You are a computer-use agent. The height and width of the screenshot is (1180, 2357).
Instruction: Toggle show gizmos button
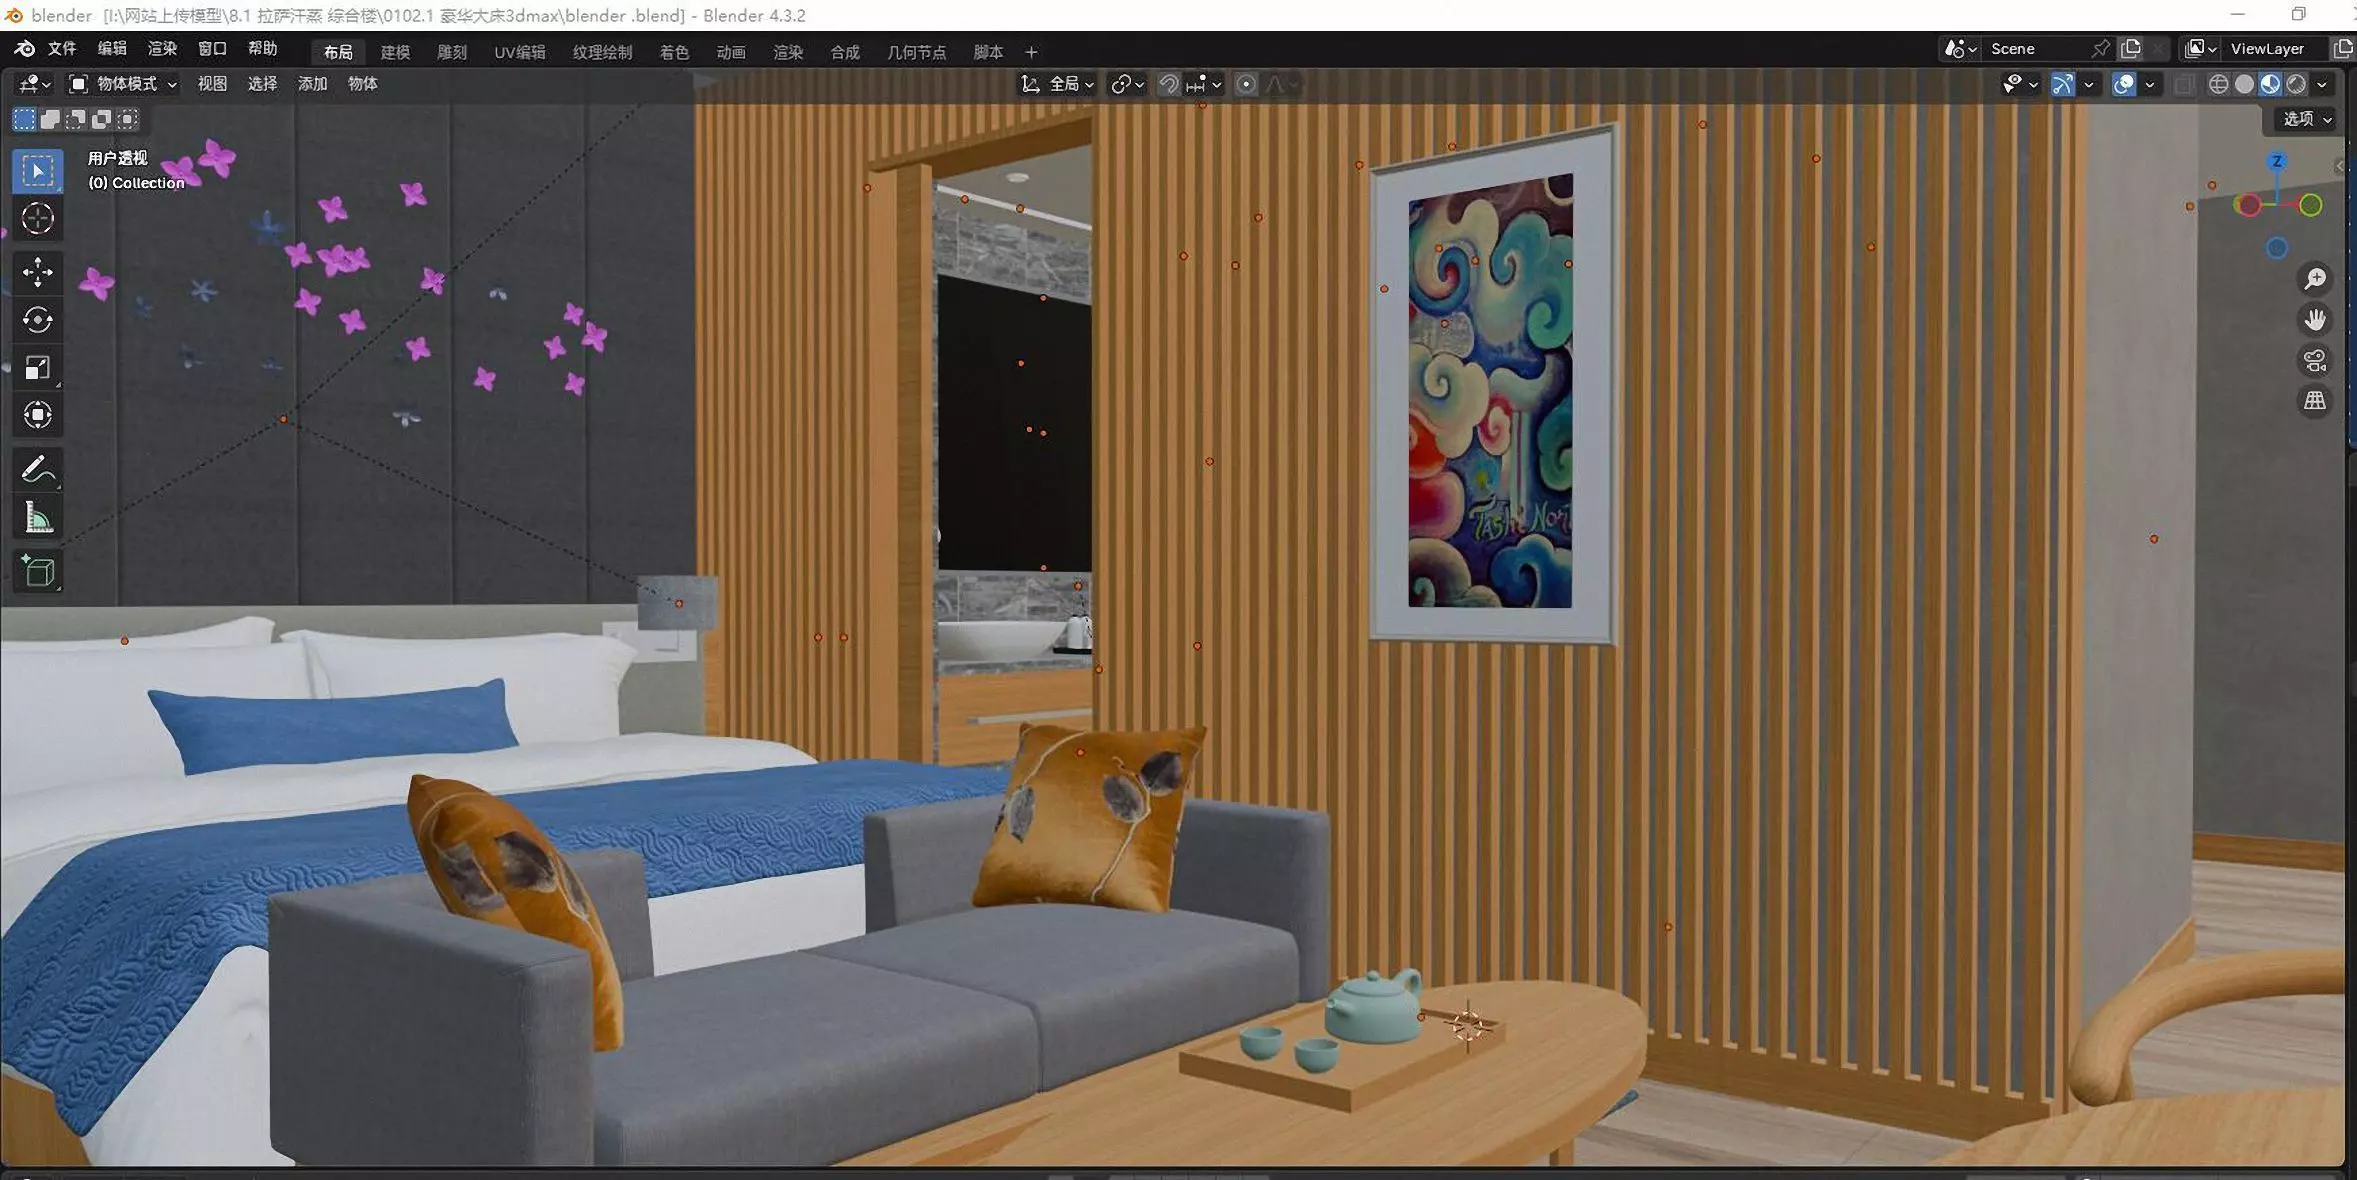tap(2062, 85)
